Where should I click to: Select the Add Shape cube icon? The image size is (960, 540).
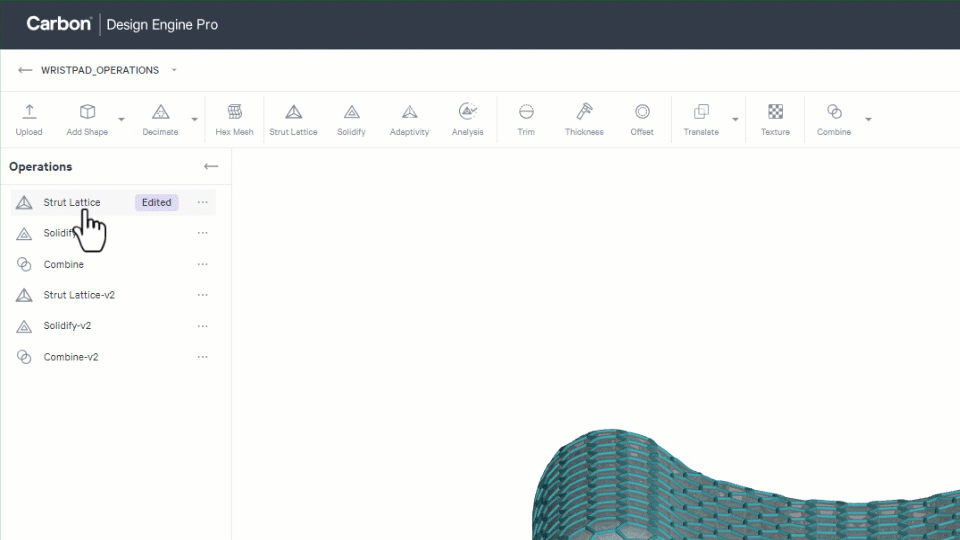point(88,112)
